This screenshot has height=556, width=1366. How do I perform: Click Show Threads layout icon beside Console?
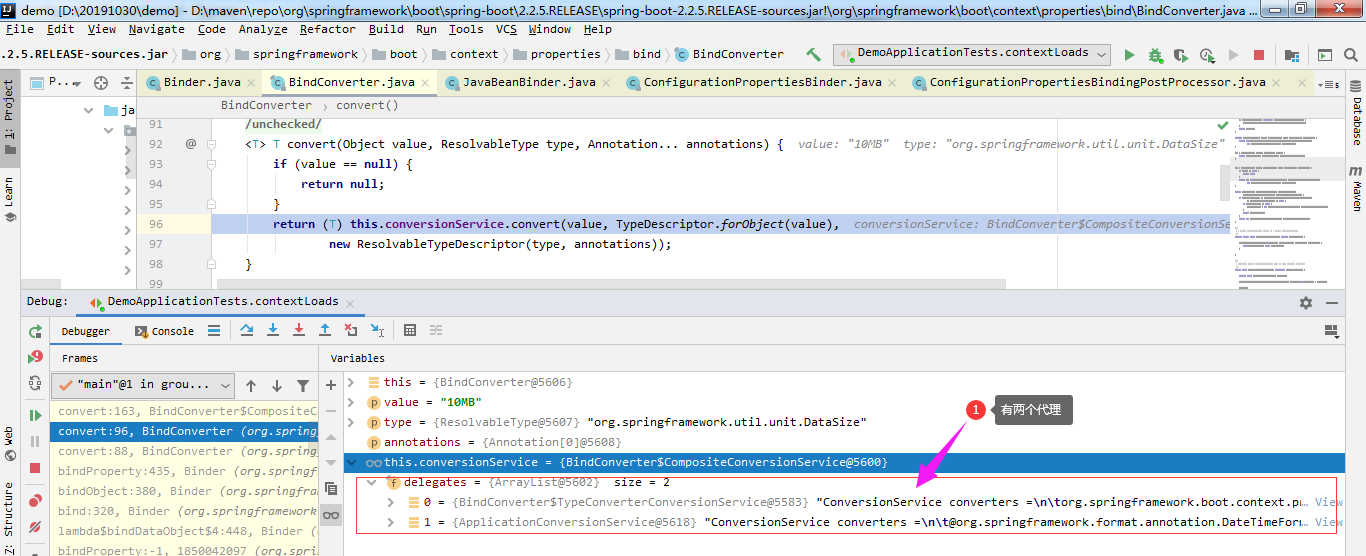point(214,330)
